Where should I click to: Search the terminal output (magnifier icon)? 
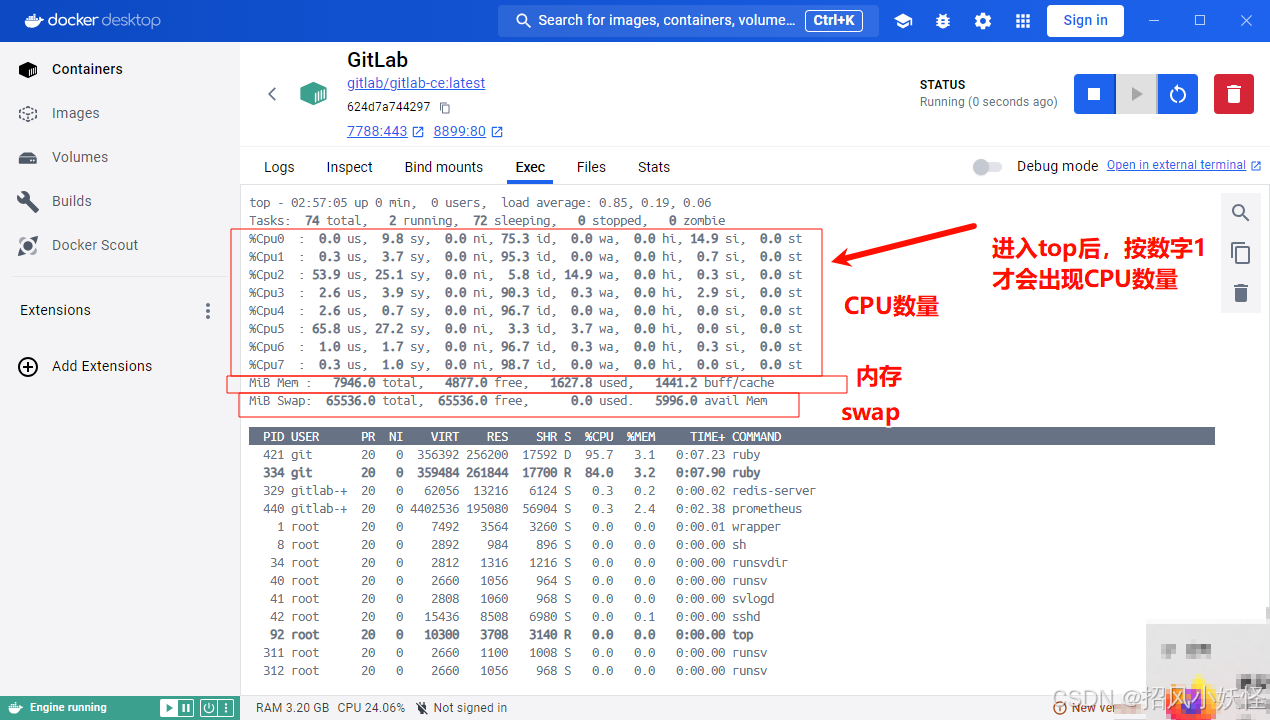pos(1241,213)
